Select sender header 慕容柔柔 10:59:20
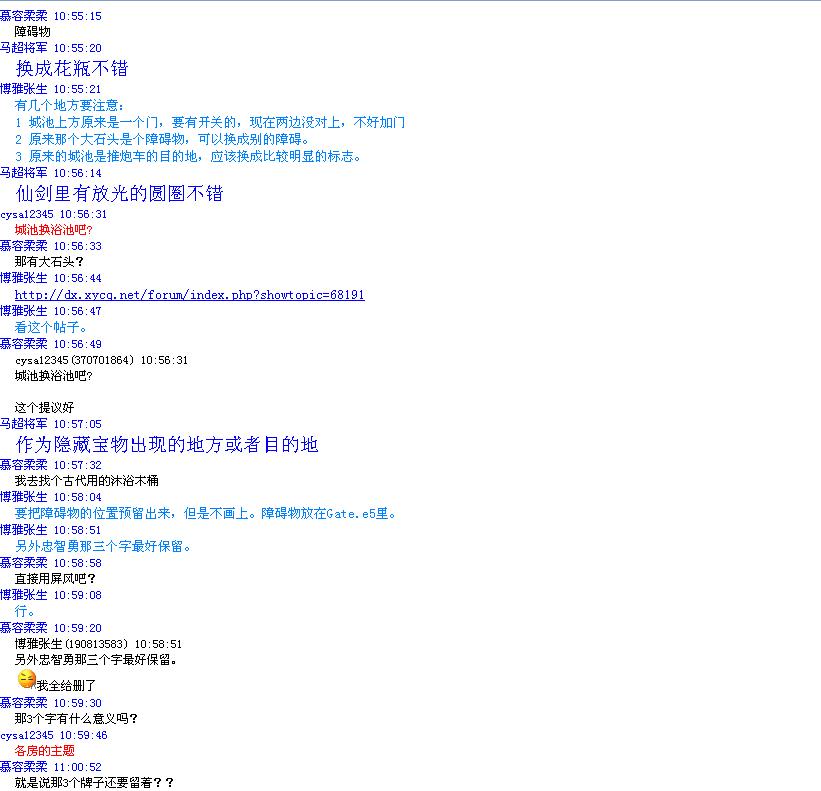 (x=51, y=628)
